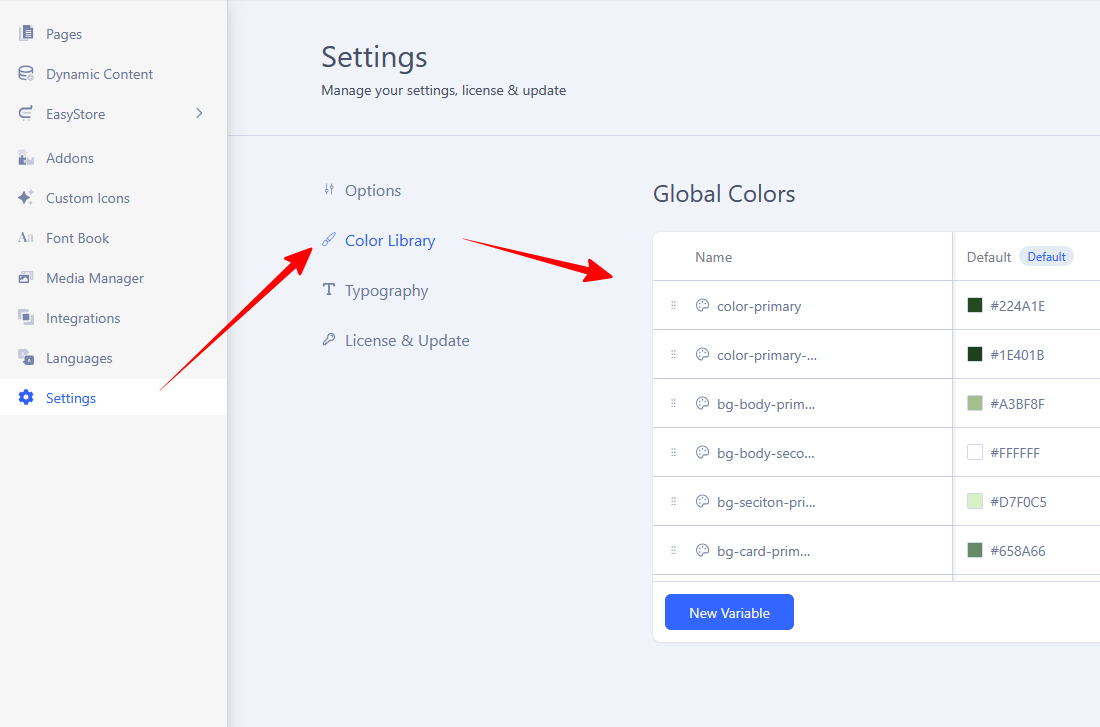The width and height of the screenshot is (1100, 727).
Task: Click the License & Update key icon
Action: (x=329, y=340)
